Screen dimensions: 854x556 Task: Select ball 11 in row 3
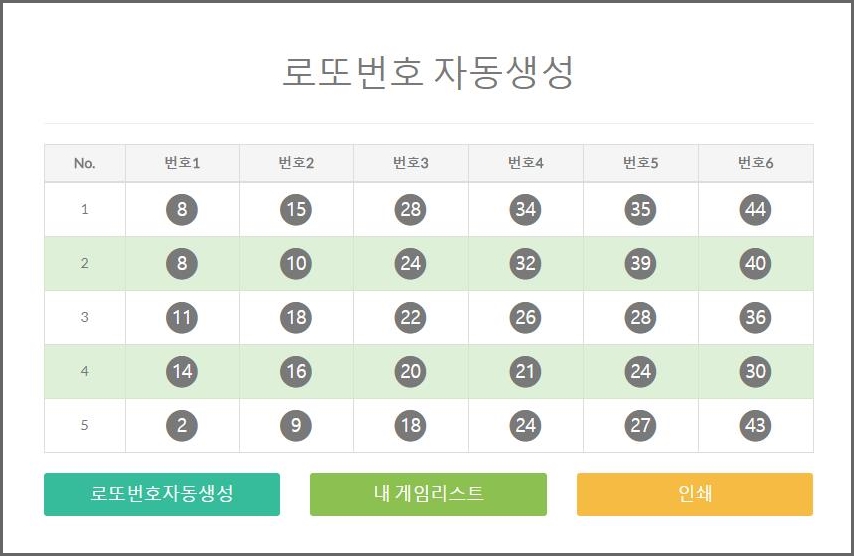coord(182,317)
